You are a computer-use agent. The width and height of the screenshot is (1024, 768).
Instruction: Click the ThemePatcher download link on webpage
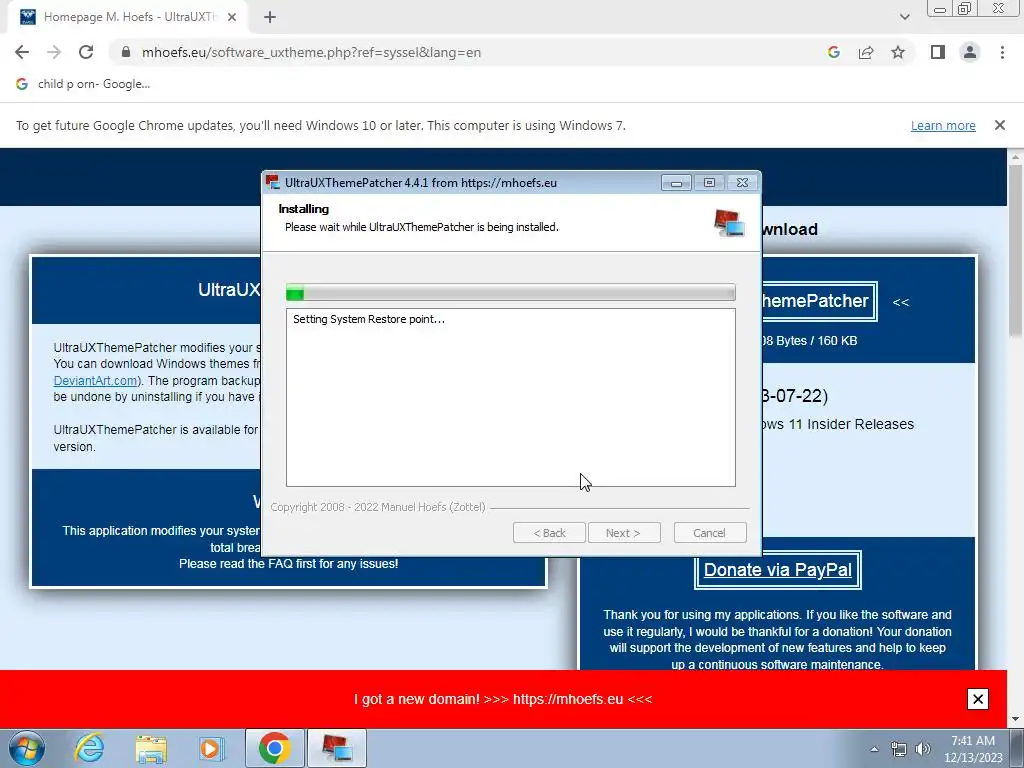point(819,301)
